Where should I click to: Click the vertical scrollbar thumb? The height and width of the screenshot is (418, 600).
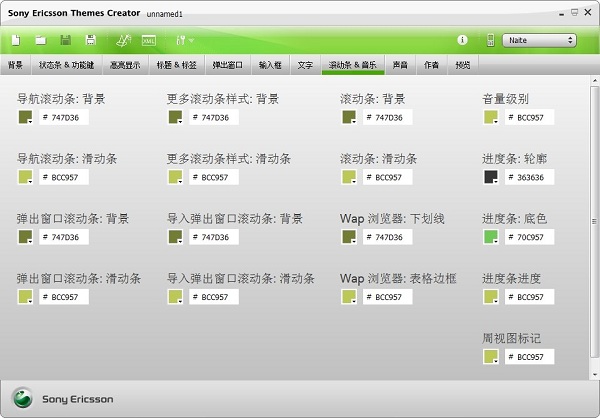[x=594, y=221]
